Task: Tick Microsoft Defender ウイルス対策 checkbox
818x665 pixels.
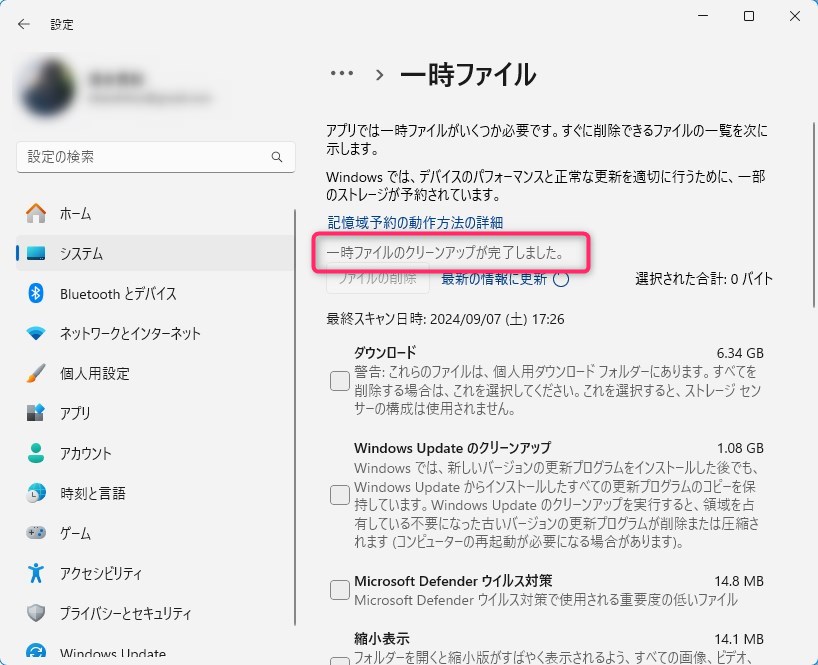Action: pyautogui.click(x=340, y=590)
